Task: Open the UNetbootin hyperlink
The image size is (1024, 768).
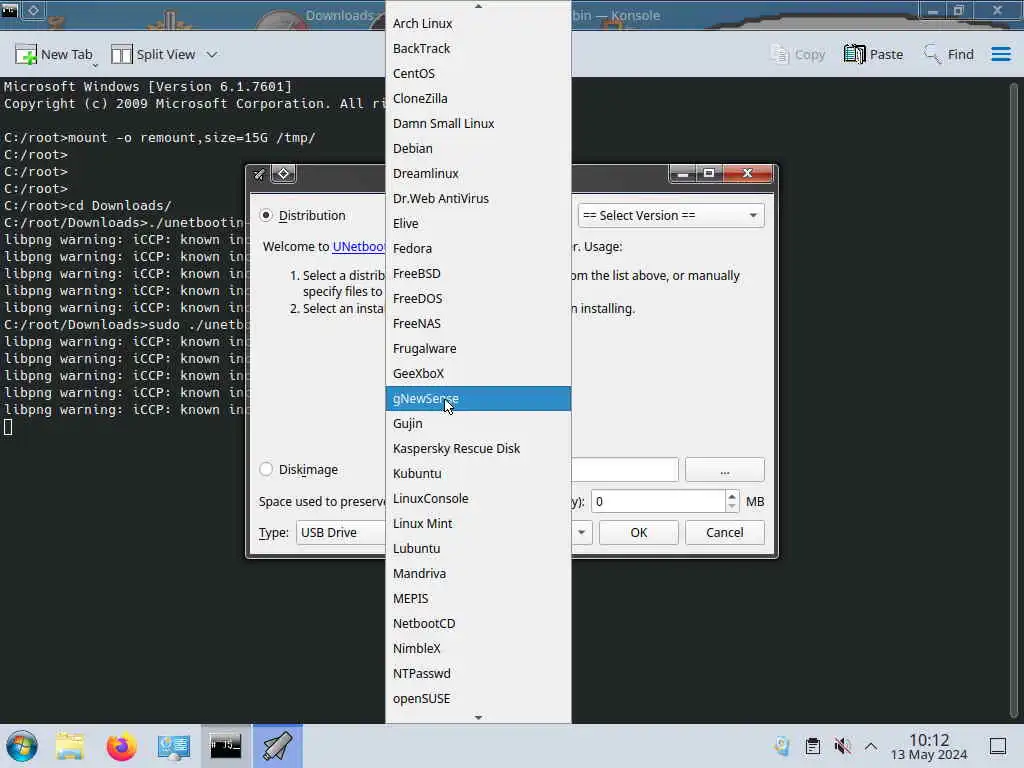Action: (x=359, y=246)
